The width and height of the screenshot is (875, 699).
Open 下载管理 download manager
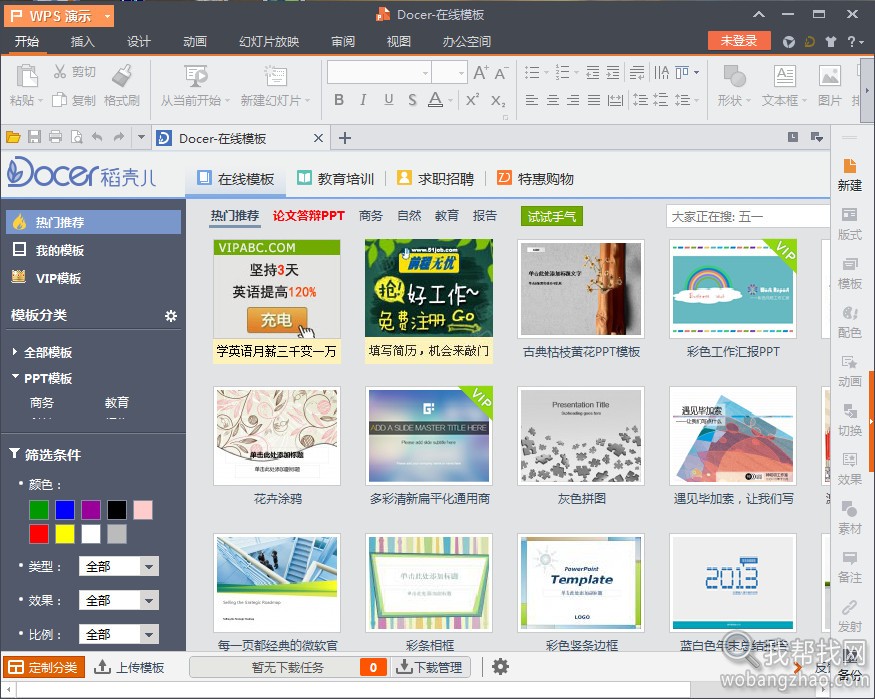[429, 667]
